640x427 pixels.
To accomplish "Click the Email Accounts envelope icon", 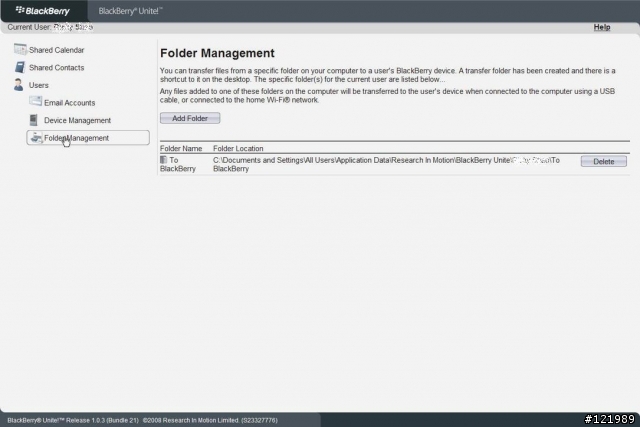I will coord(36,102).
